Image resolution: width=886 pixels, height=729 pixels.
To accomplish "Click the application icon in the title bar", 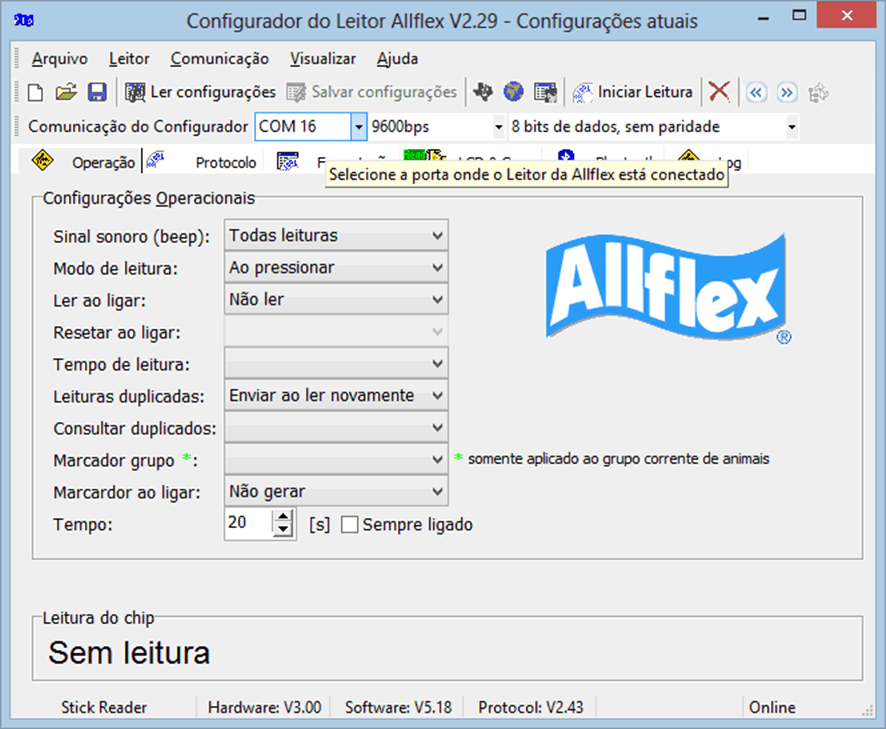I will (24, 21).
